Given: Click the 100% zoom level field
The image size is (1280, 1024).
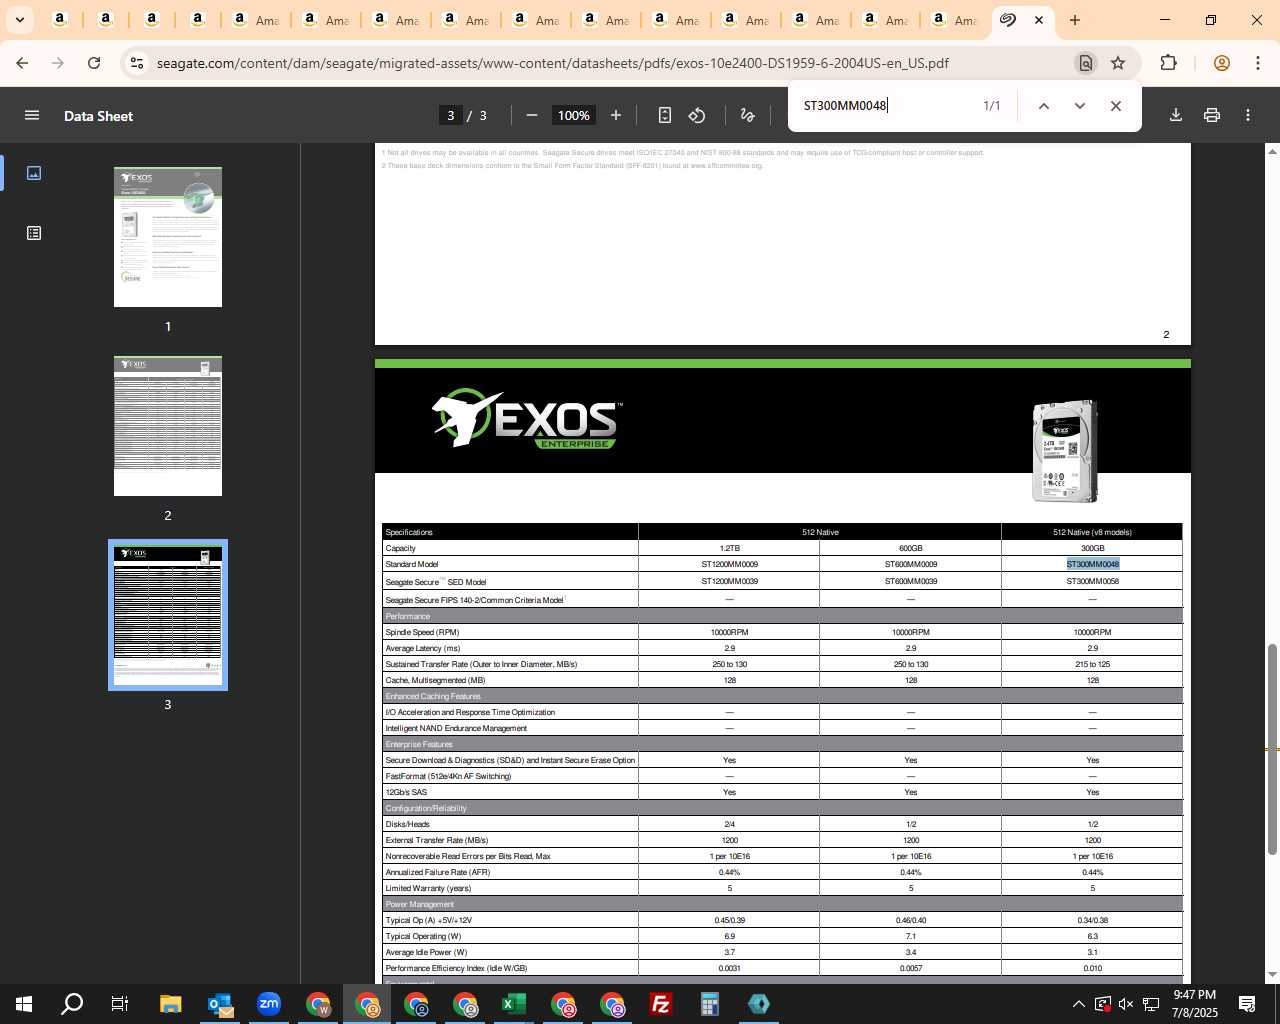Looking at the screenshot, I should point(574,115).
